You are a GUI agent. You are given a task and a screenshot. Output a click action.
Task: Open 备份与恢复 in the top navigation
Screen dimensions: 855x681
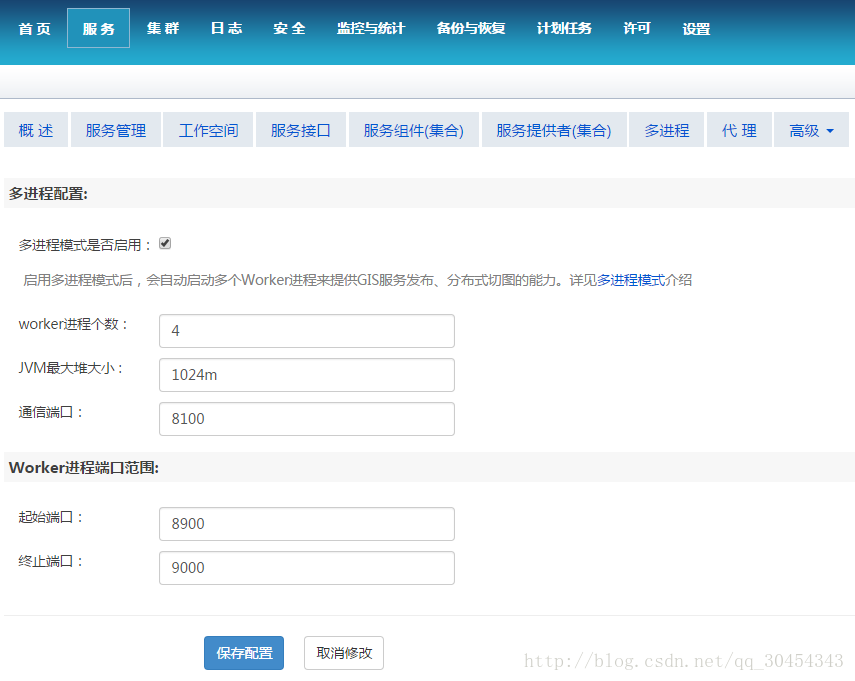471,28
